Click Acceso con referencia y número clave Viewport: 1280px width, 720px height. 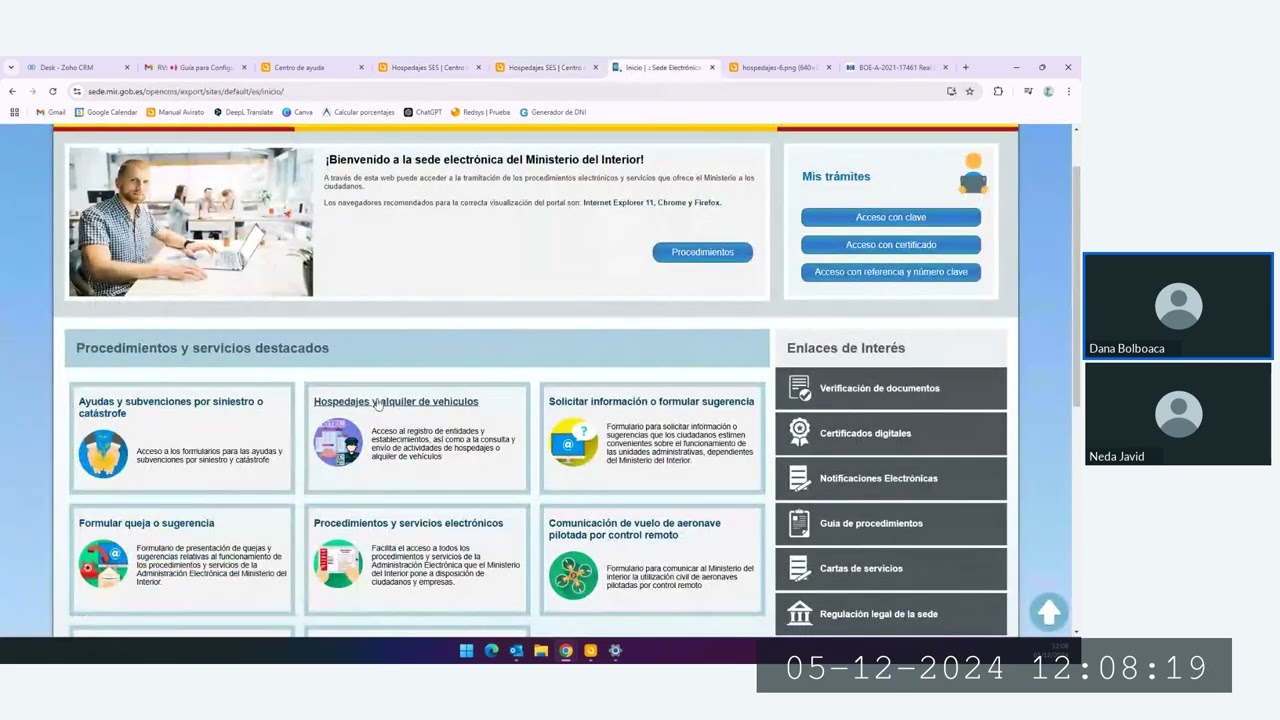point(891,272)
